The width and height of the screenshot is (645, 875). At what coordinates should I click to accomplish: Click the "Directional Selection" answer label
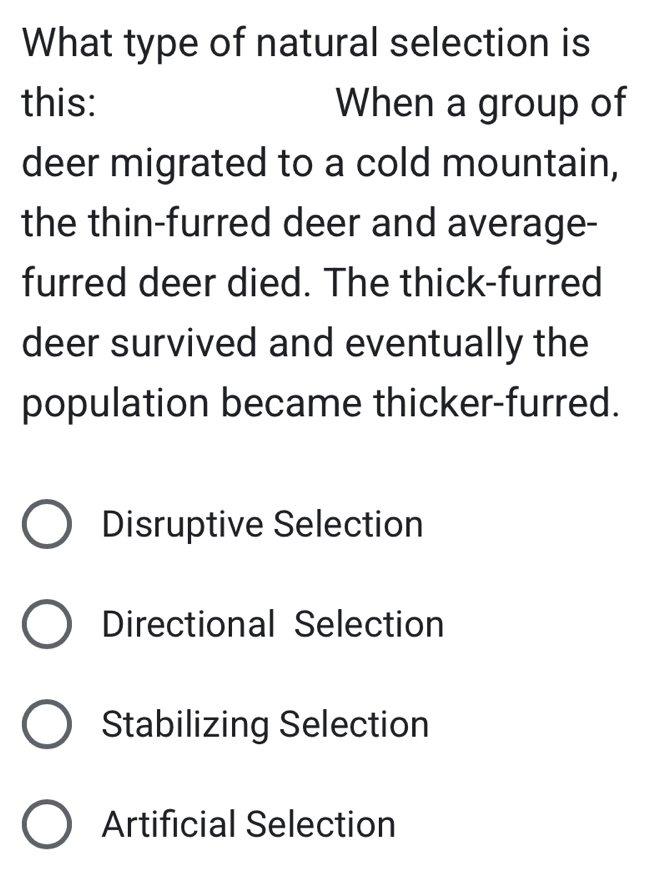click(x=272, y=624)
